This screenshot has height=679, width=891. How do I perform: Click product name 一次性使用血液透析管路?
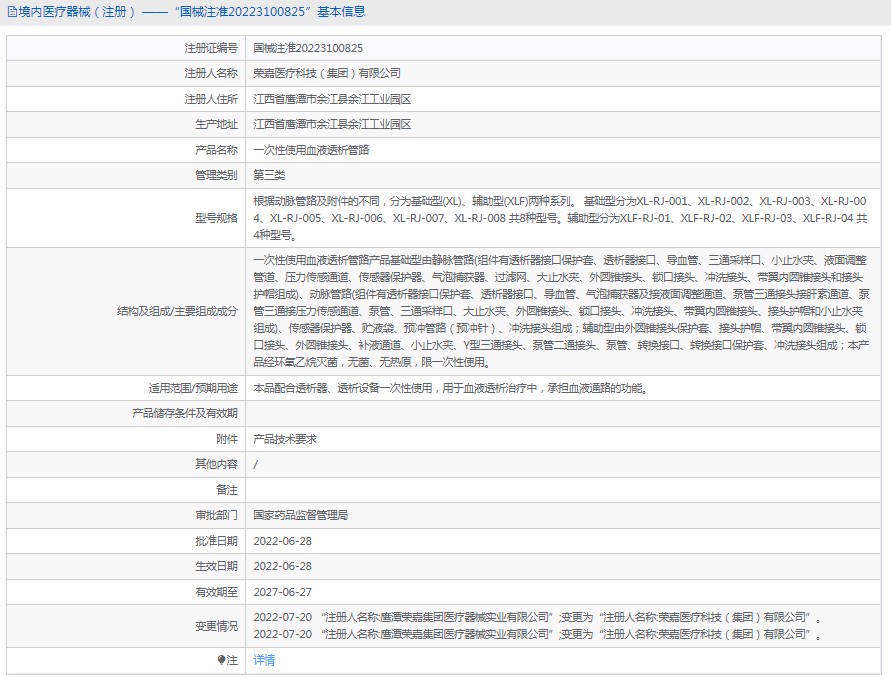pos(311,150)
